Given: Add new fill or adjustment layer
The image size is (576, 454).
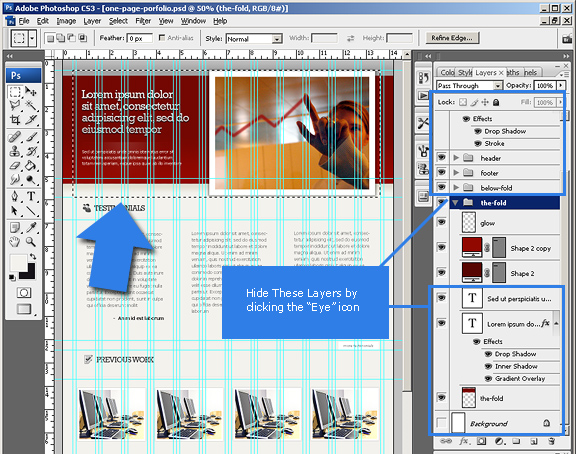Looking at the screenshot, I should coord(499,441).
